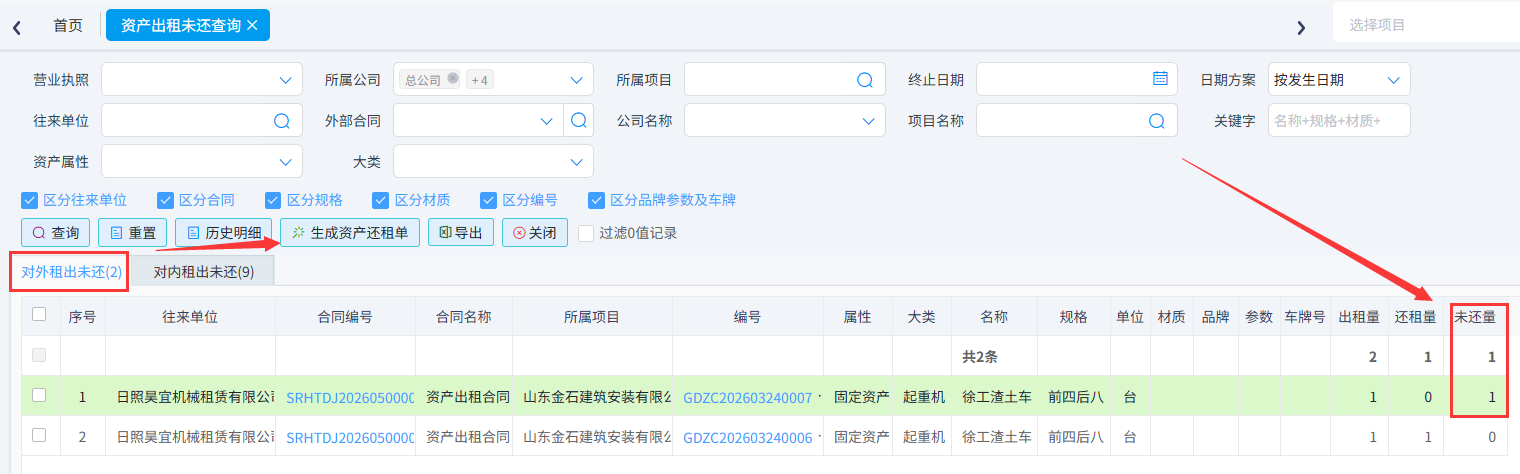The height and width of the screenshot is (474, 1520).
Task: Click the 车牌号 column header
Action: coord(1305,316)
